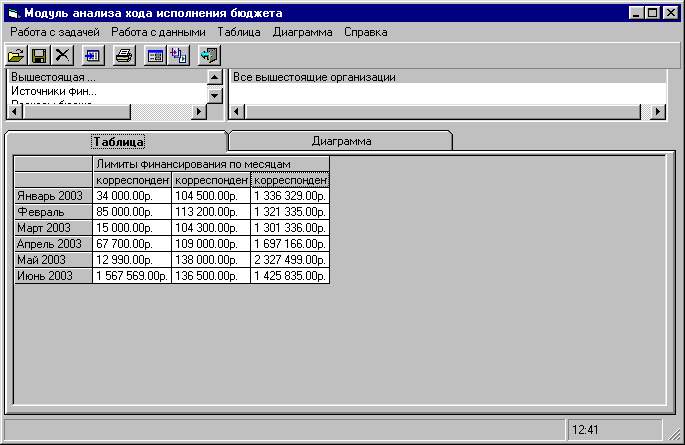685x445 pixels.
Task: Select the Апрель 2003 row header
Action: point(53,244)
